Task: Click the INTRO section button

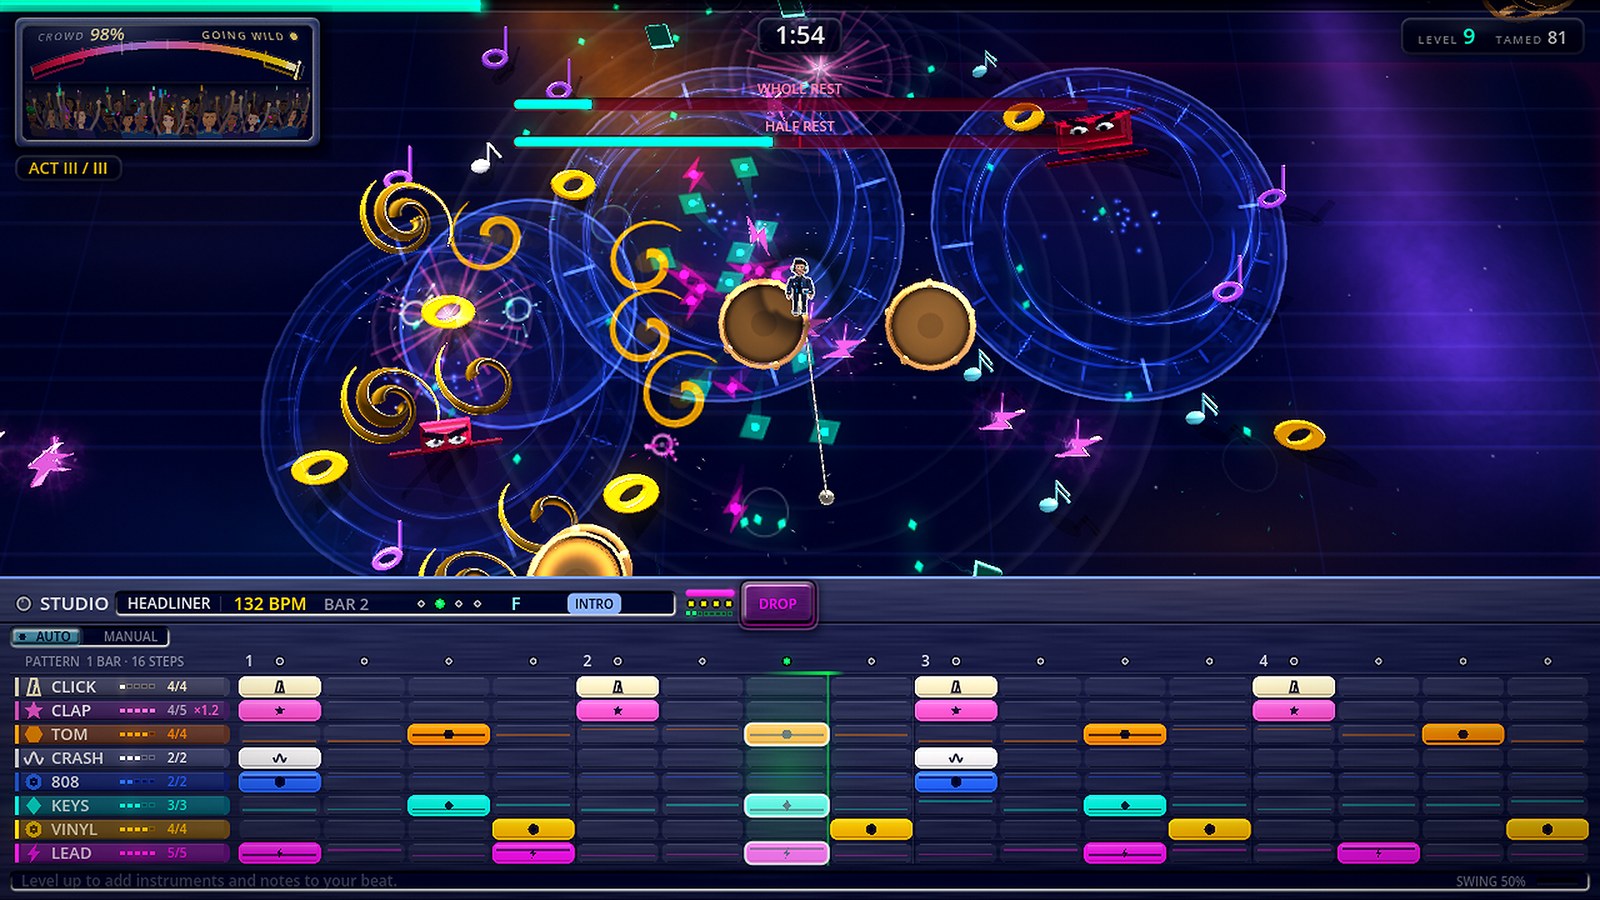Action: 594,604
